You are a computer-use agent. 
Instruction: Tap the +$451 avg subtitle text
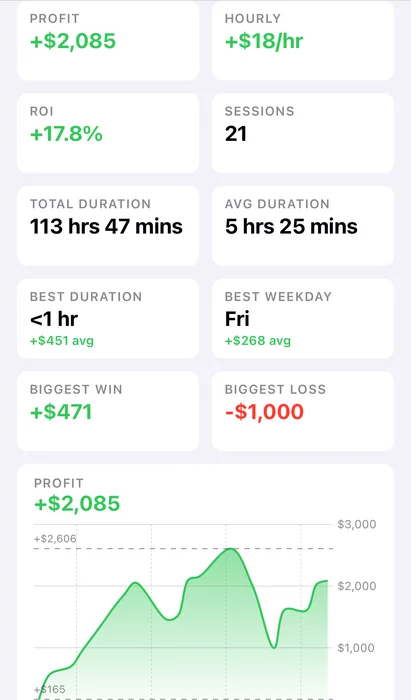click(x=62, y=341)
